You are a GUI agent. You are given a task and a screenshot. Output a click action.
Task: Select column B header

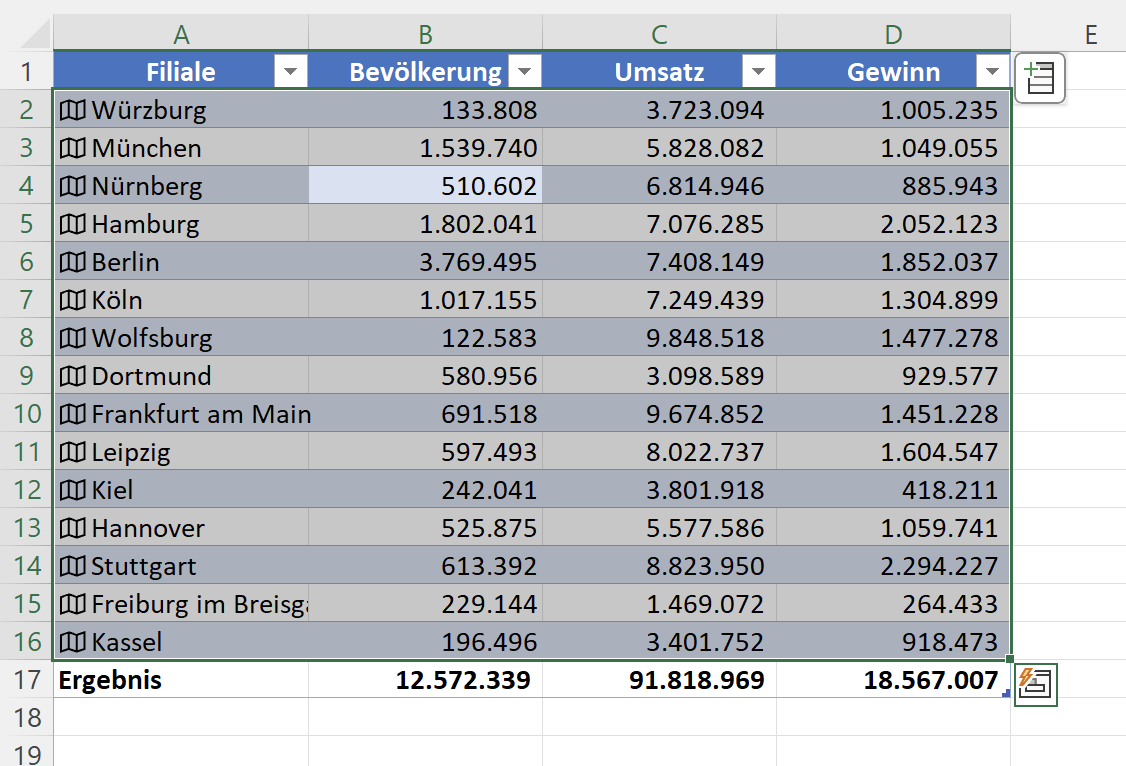point(425,33)
